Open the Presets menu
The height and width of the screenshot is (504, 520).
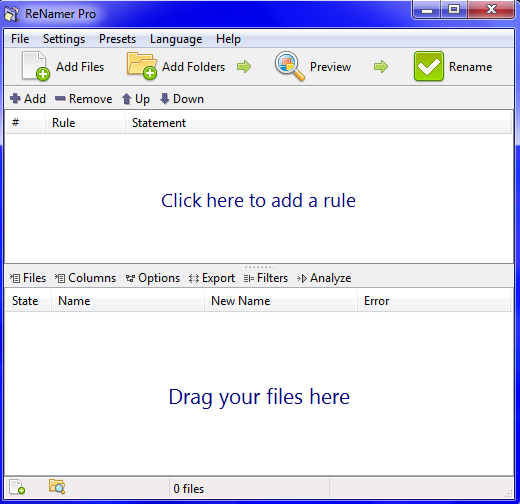pos(117,39)
